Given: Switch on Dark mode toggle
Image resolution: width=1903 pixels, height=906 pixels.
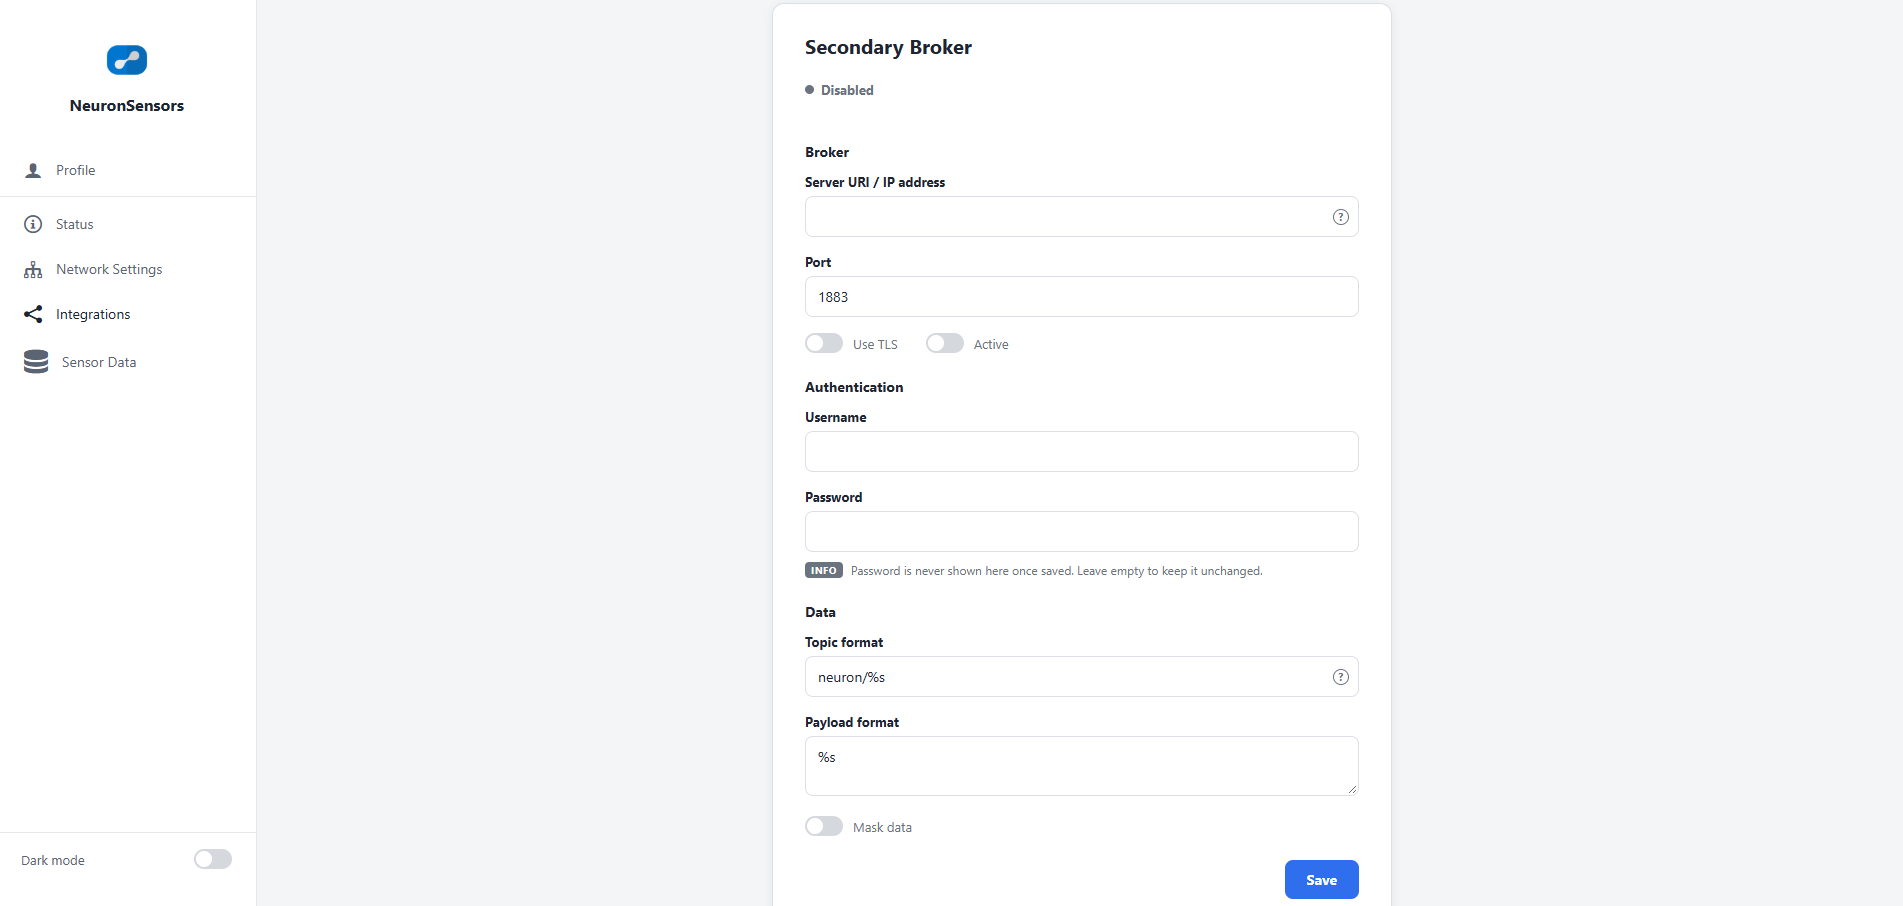Looking at the screenshot, I should click(213, 859).
